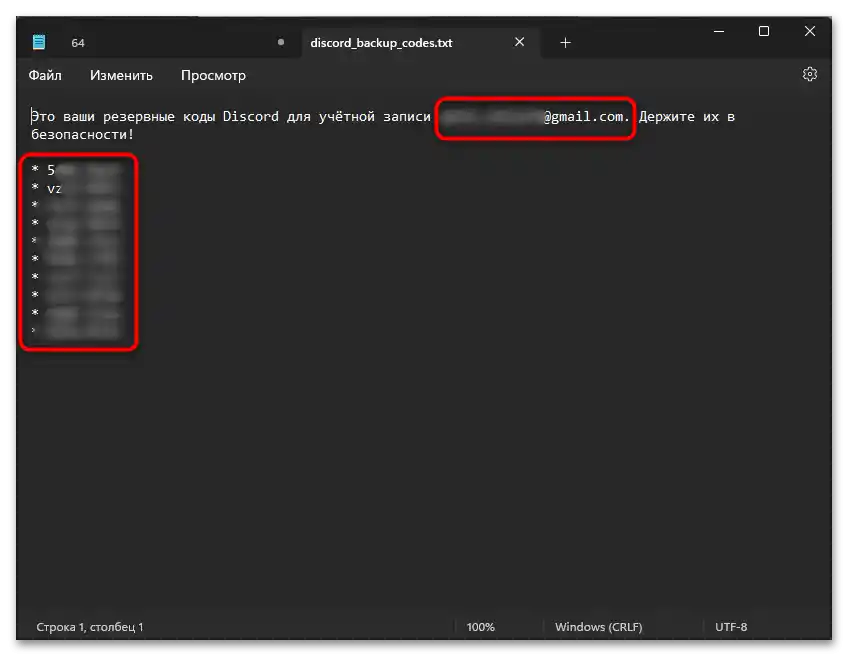Click unsaved changes dot on tab 64
The width and height of the screenshot is (848, 656).
281,42
